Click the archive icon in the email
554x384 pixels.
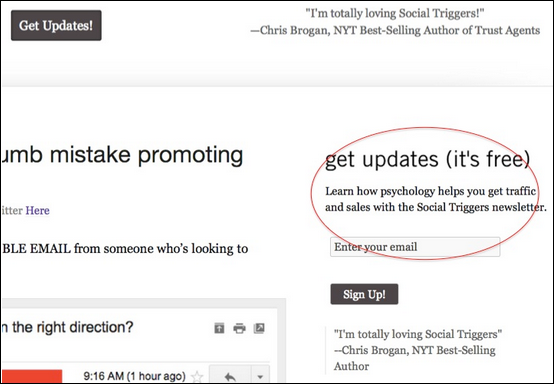tap(219, 328)
